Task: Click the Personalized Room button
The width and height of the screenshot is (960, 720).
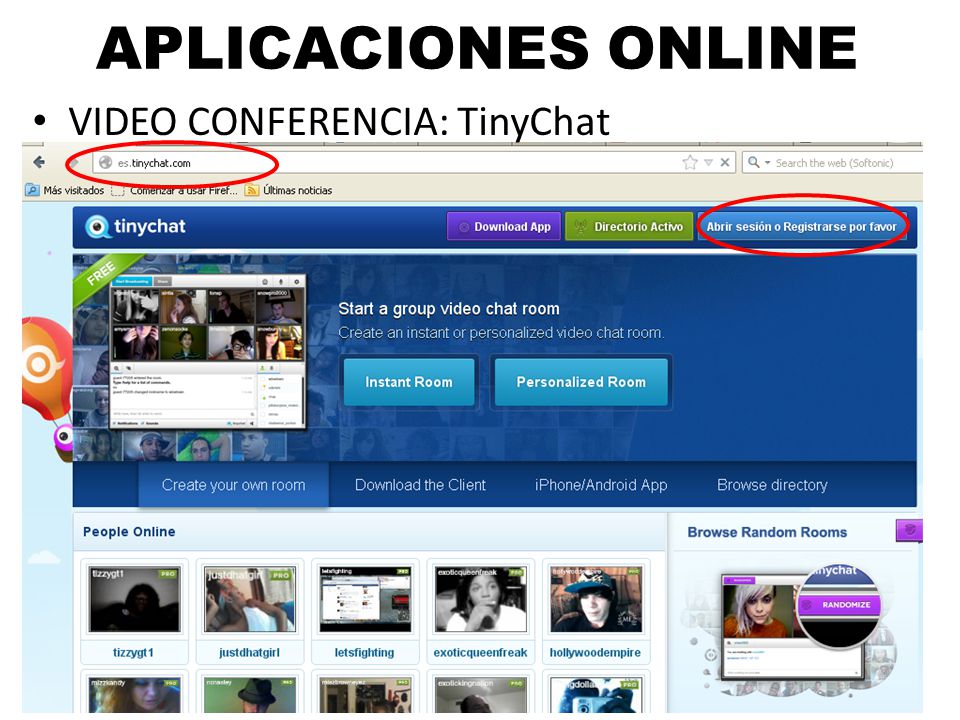Action: click(x=581, y=382)
